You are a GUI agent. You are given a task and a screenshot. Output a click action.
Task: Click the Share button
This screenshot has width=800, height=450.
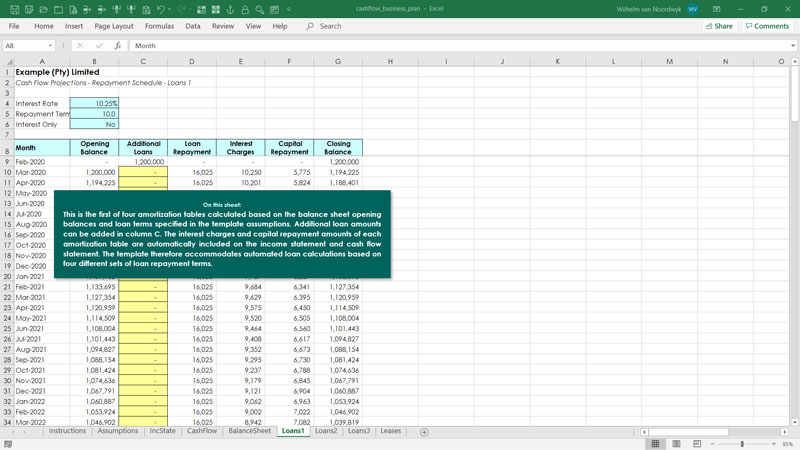[719, 26]
